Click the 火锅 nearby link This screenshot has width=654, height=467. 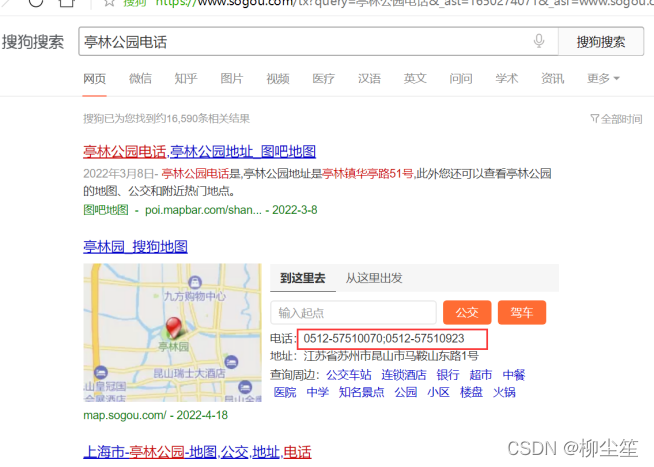pos(504,392)
